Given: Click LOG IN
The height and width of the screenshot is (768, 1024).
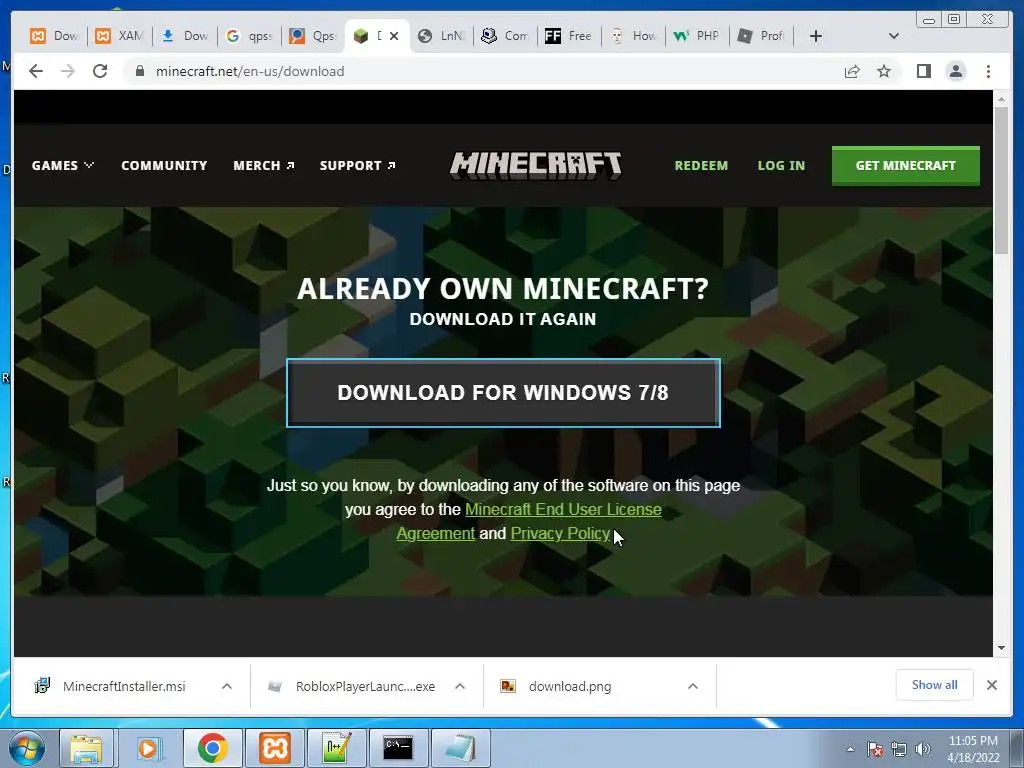Looking at the screenshot, I should 781,165.
